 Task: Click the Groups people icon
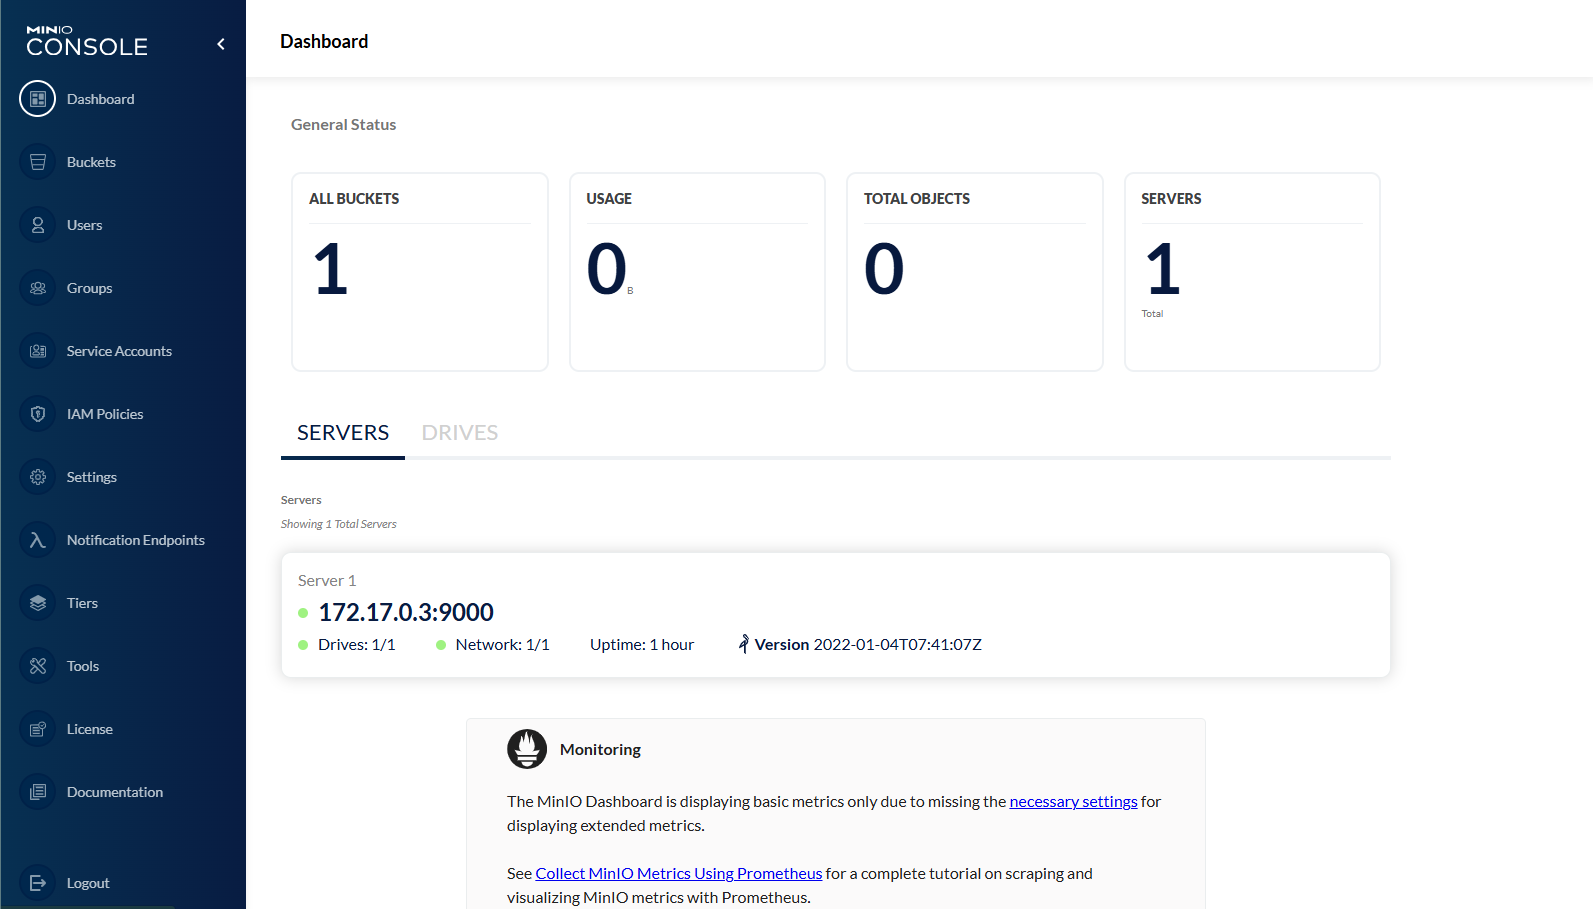pos(38,288)
